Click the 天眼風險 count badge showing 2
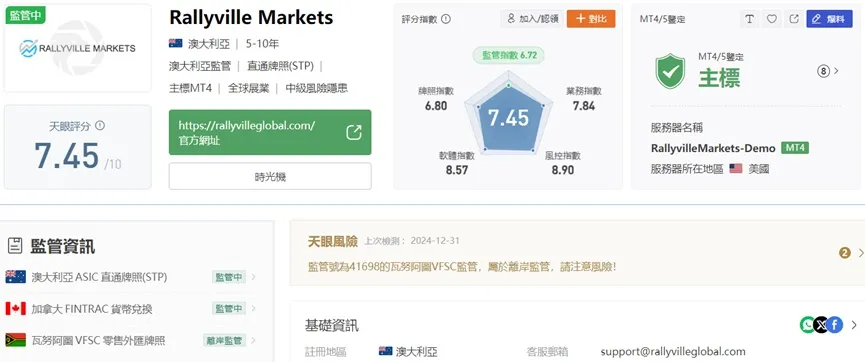865x362 pixels. 845,253
